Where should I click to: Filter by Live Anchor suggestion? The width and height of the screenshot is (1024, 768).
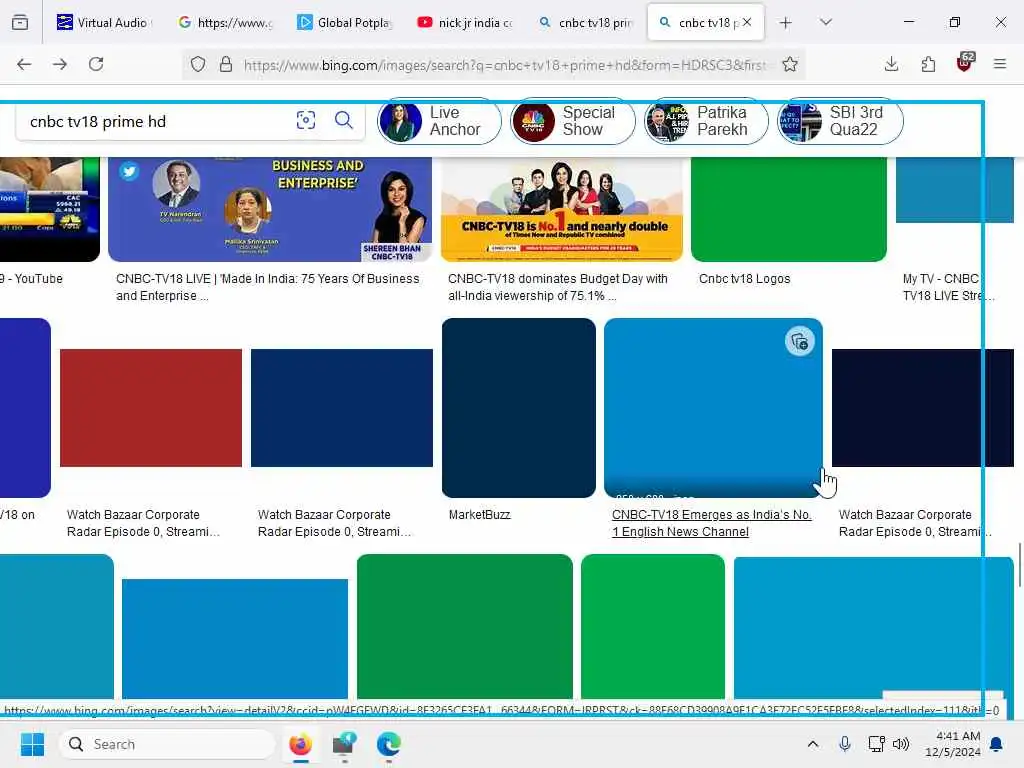coord(440,121)
